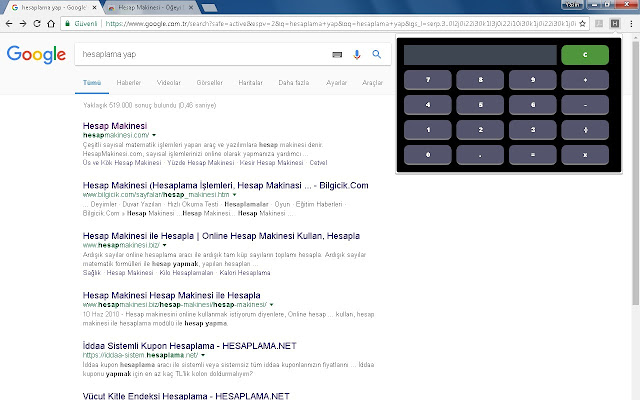Open the calculator extension H icon
This screenshot has height=400, width=640.
[615, 24]
